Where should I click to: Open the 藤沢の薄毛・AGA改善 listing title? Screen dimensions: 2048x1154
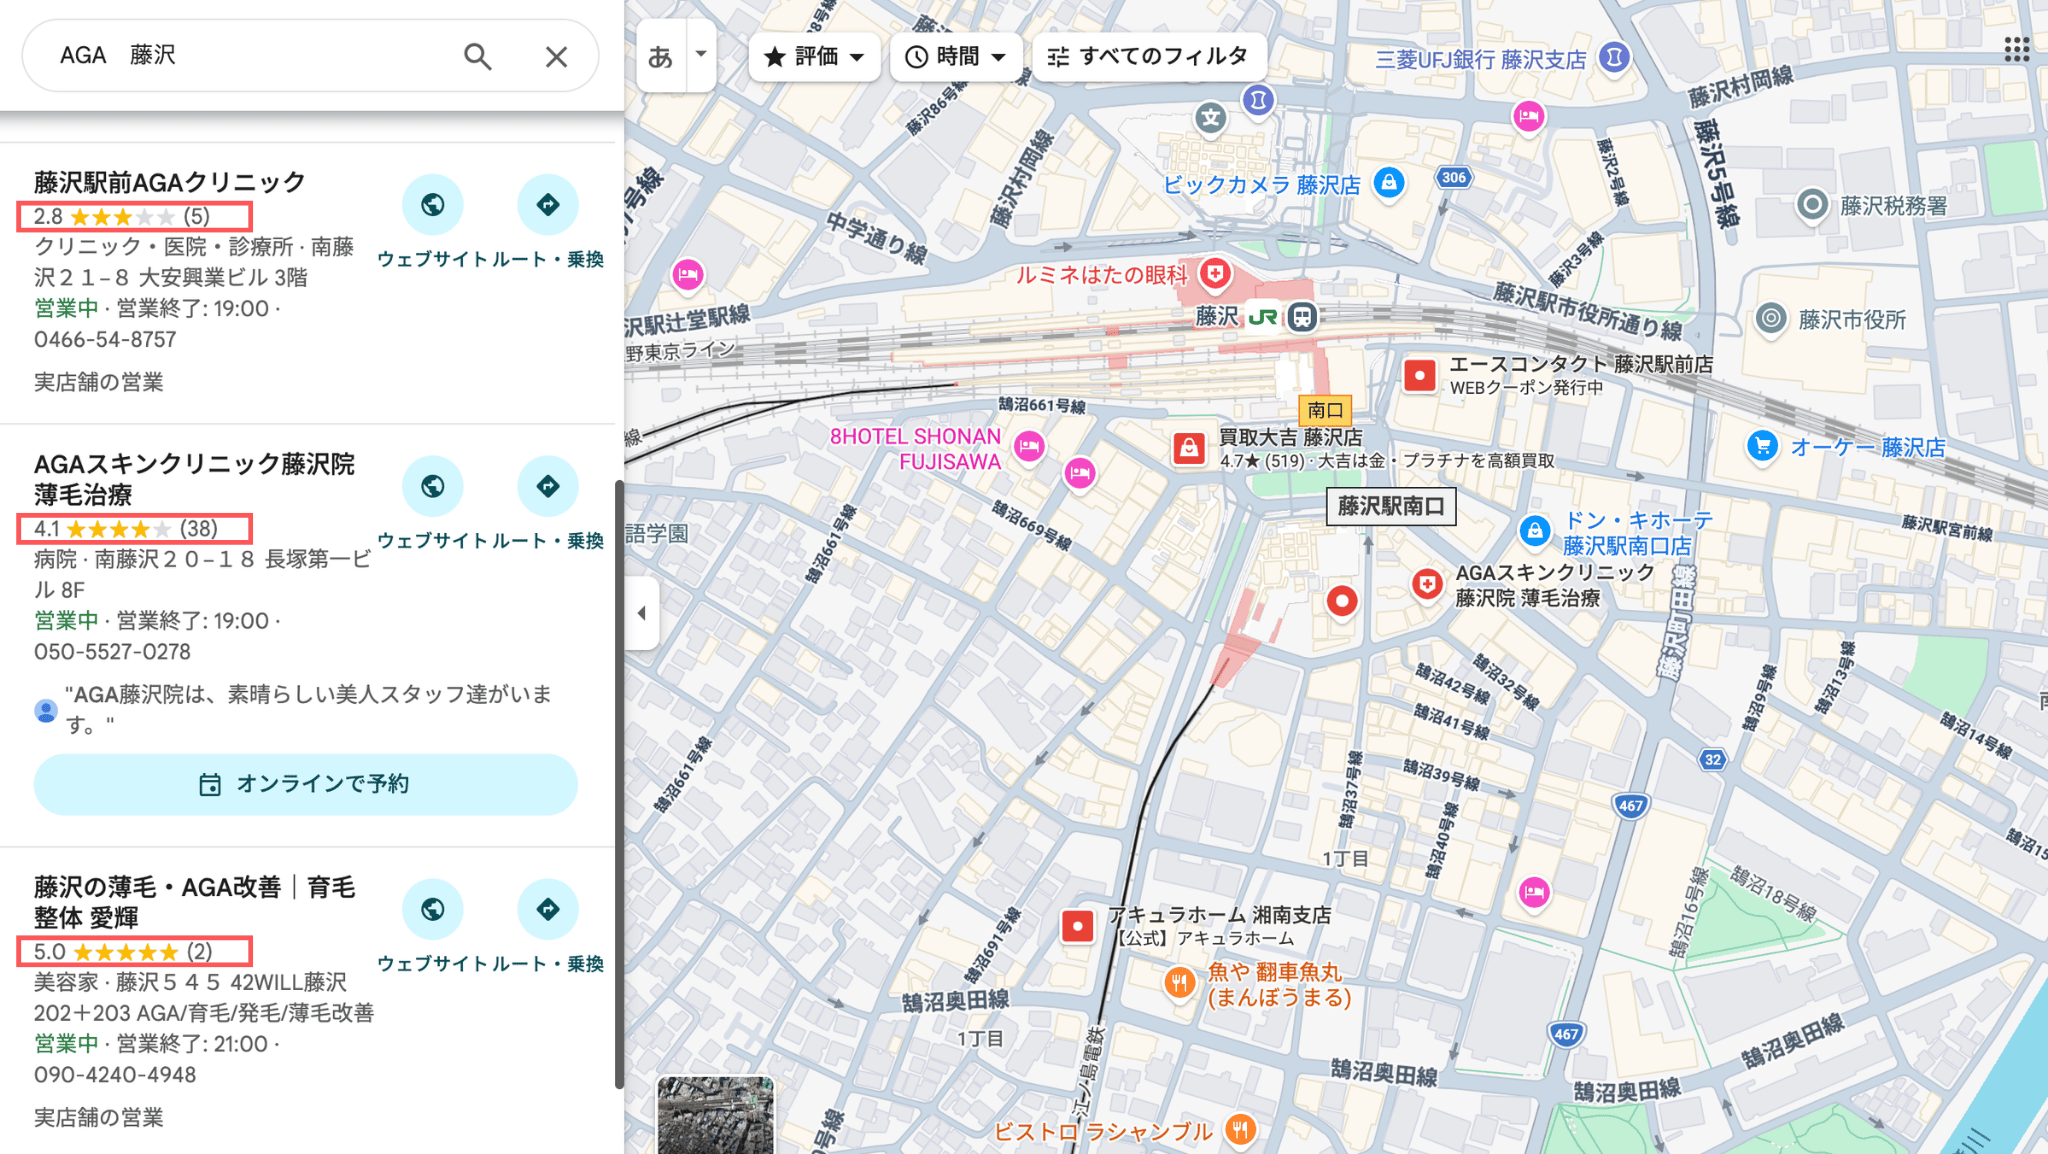click(x=194, y=902)
